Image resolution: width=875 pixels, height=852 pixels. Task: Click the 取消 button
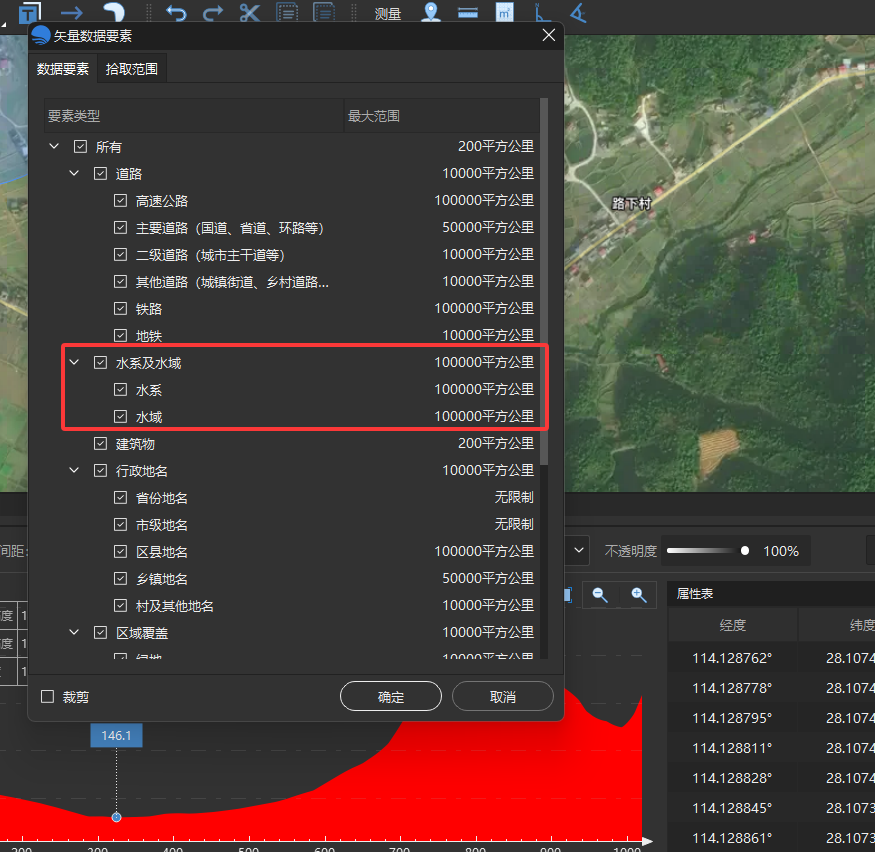click(x=502, y=696)
